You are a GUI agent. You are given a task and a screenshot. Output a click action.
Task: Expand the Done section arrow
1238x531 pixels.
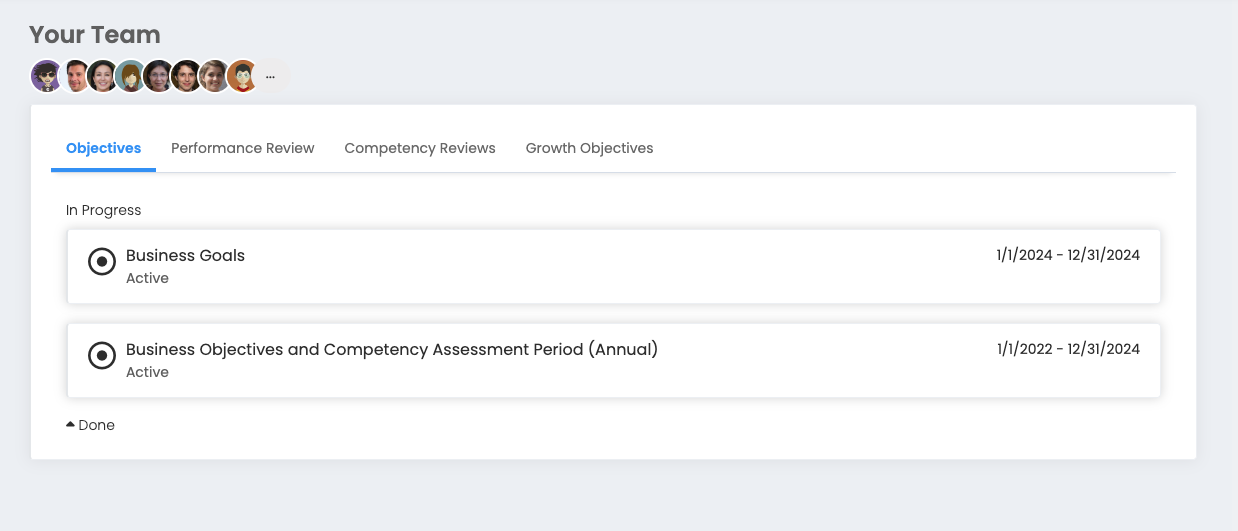pos(70,425)
